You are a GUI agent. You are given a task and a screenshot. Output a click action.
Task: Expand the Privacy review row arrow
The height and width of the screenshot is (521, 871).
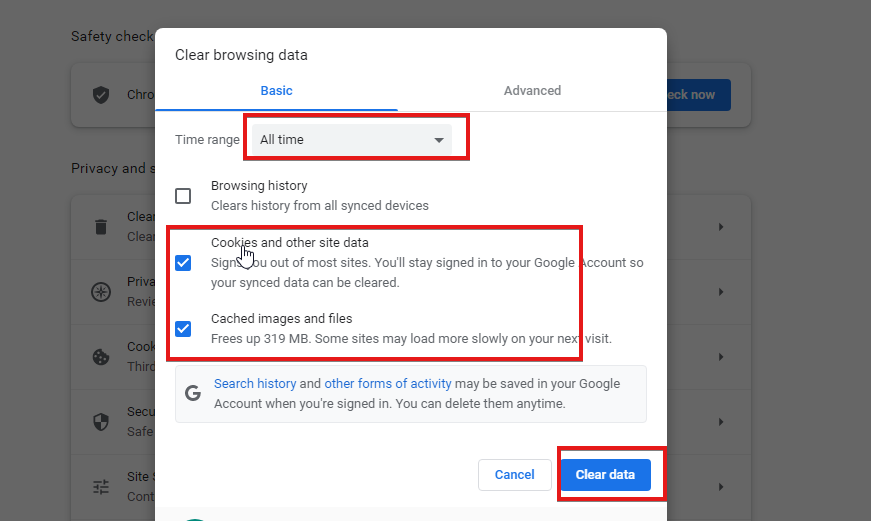[720, 292]
